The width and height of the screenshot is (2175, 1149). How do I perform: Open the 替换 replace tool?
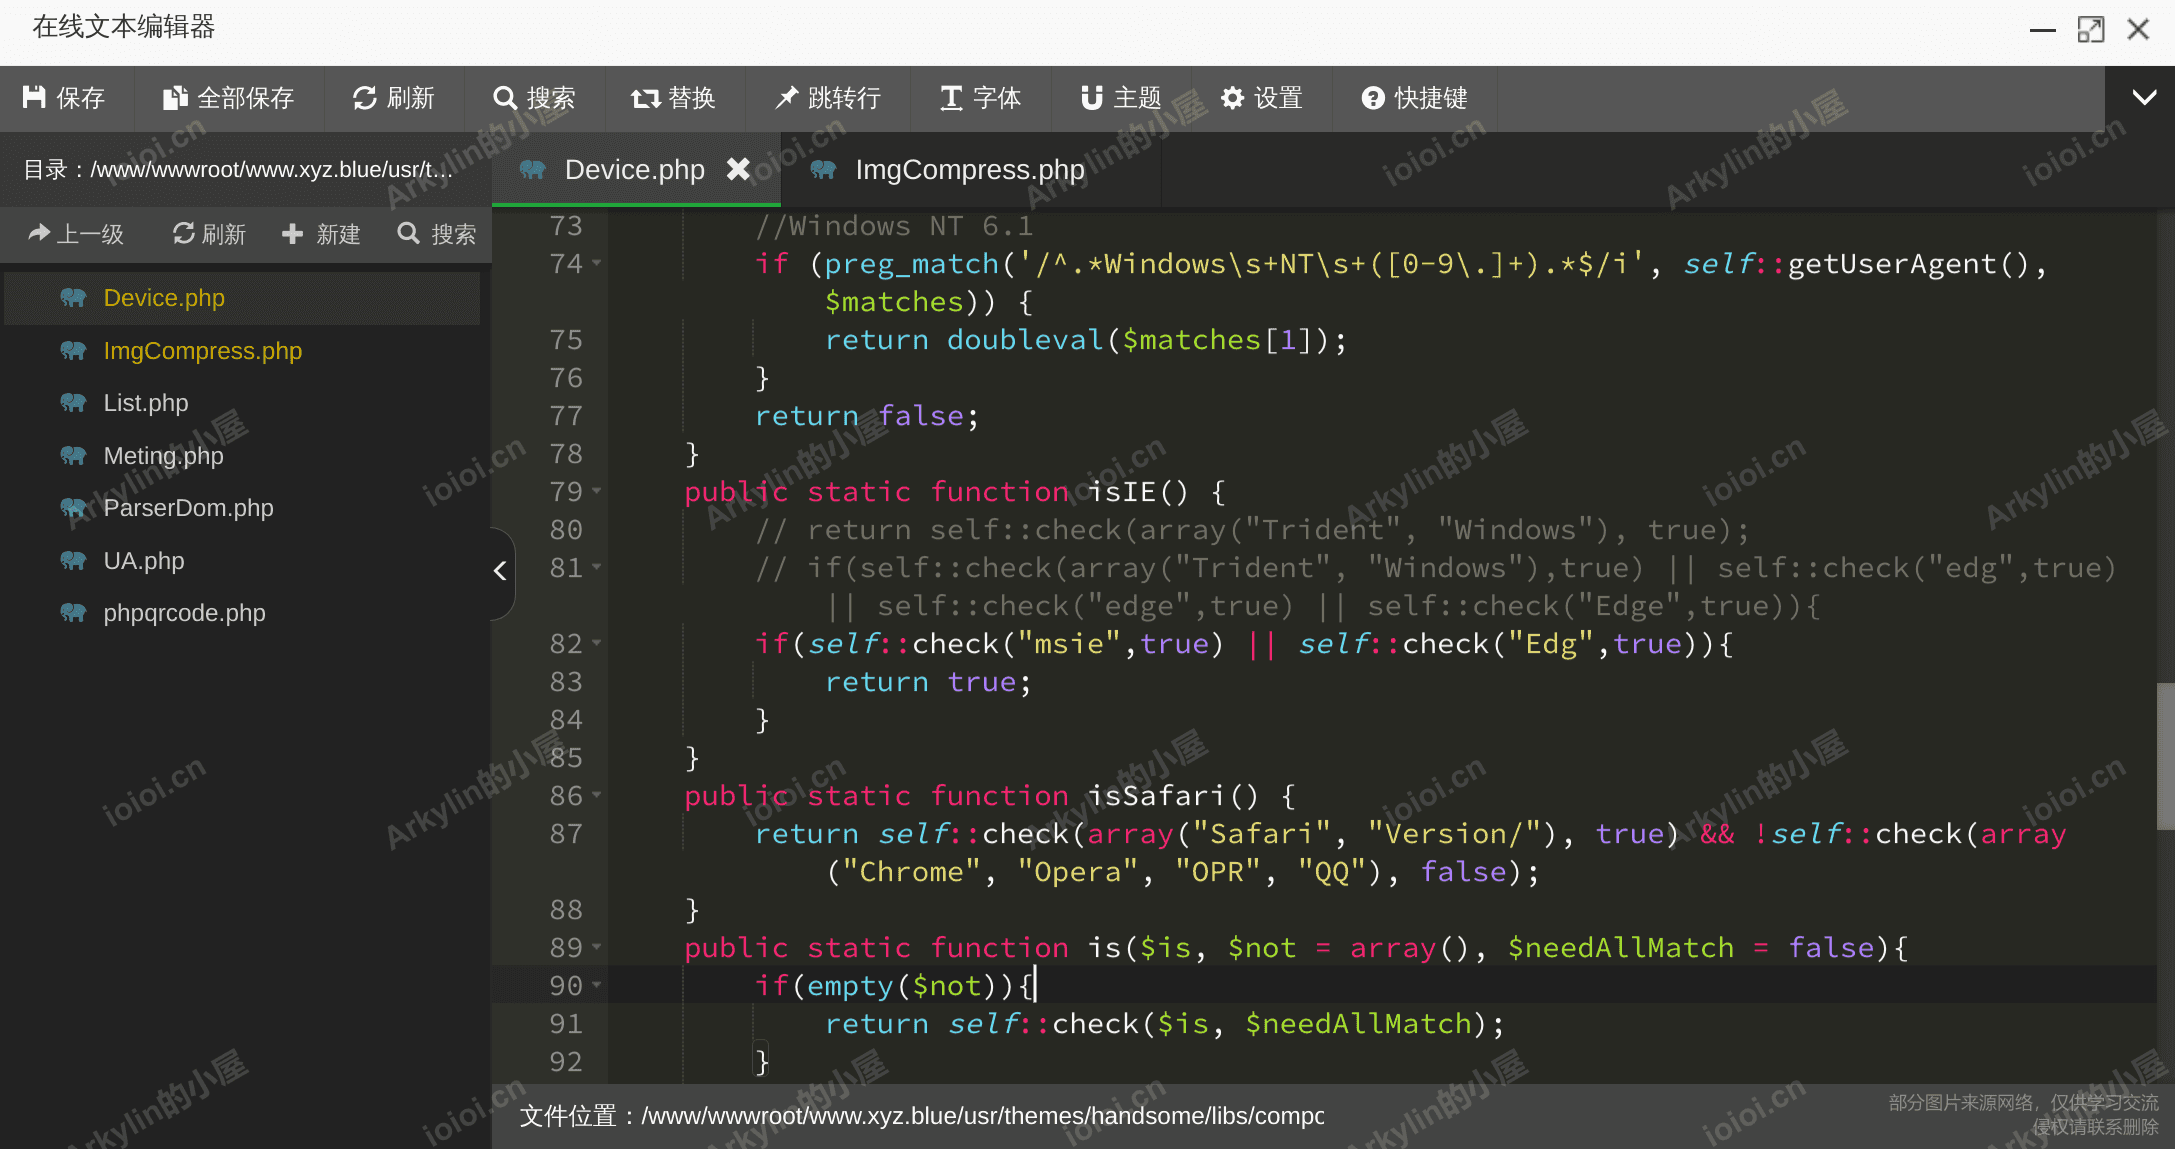[x=673, y=98]
